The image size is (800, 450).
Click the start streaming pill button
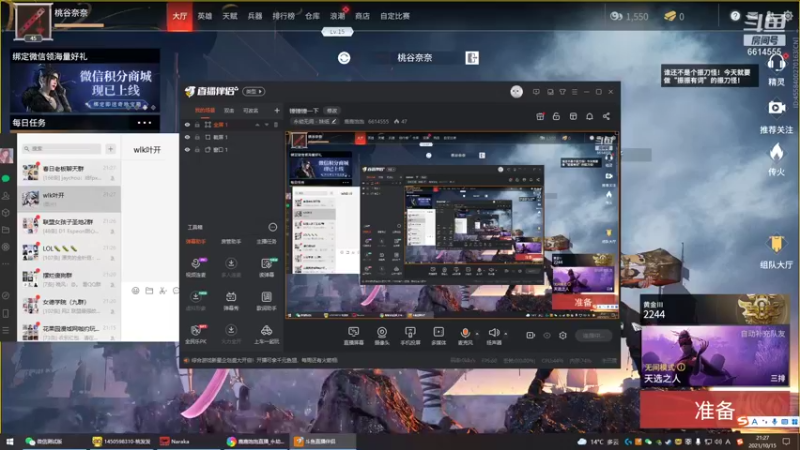(593, 335)
